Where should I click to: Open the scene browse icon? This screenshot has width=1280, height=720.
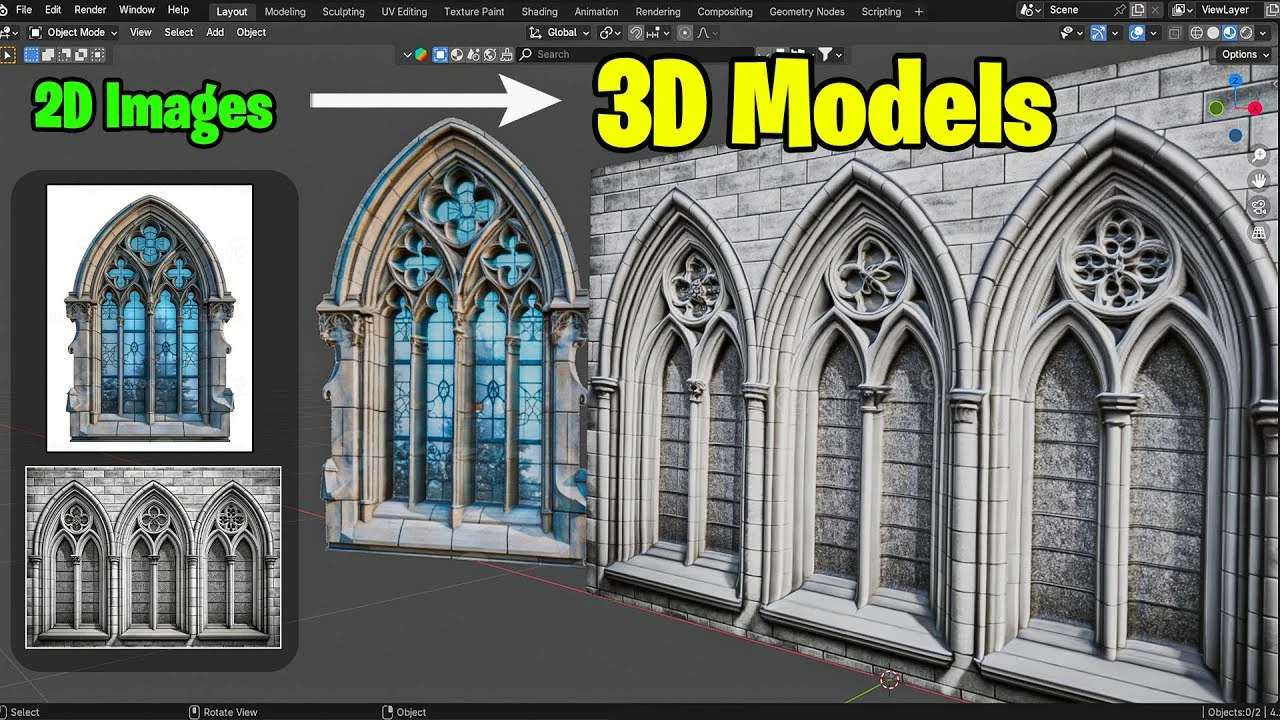tap(1031, 10)
